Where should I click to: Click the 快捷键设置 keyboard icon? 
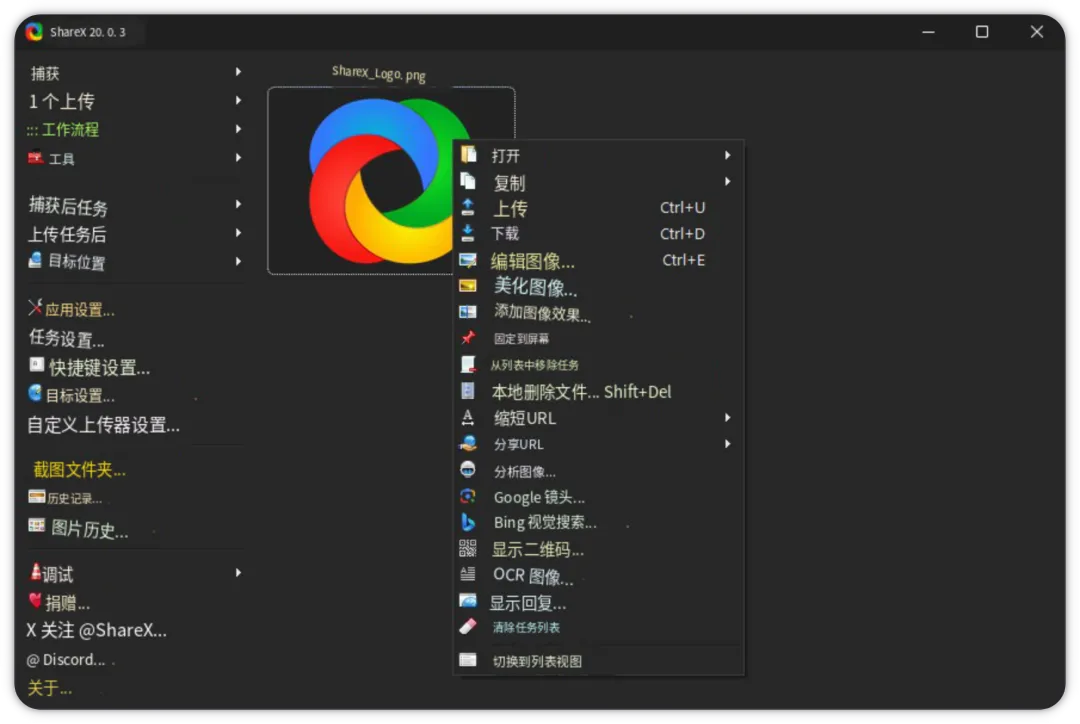click(x=37, y=365)
